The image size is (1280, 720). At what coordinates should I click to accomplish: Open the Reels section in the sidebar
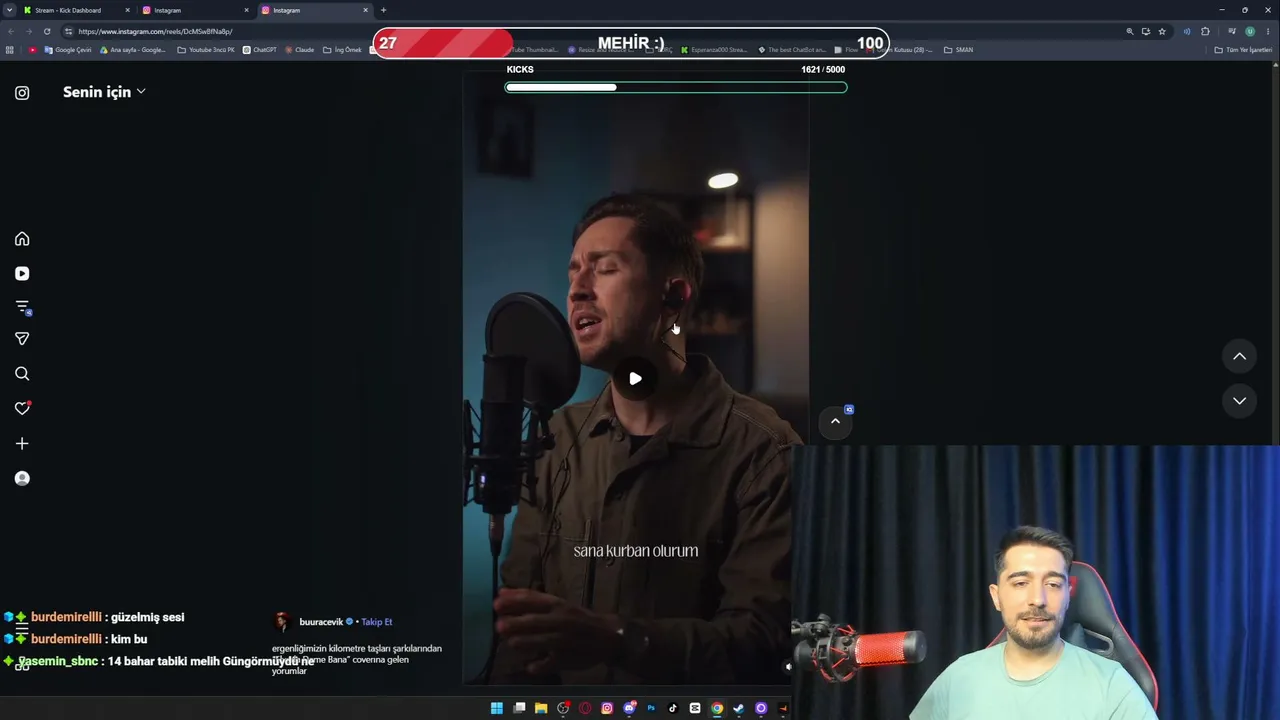(22, 273)
